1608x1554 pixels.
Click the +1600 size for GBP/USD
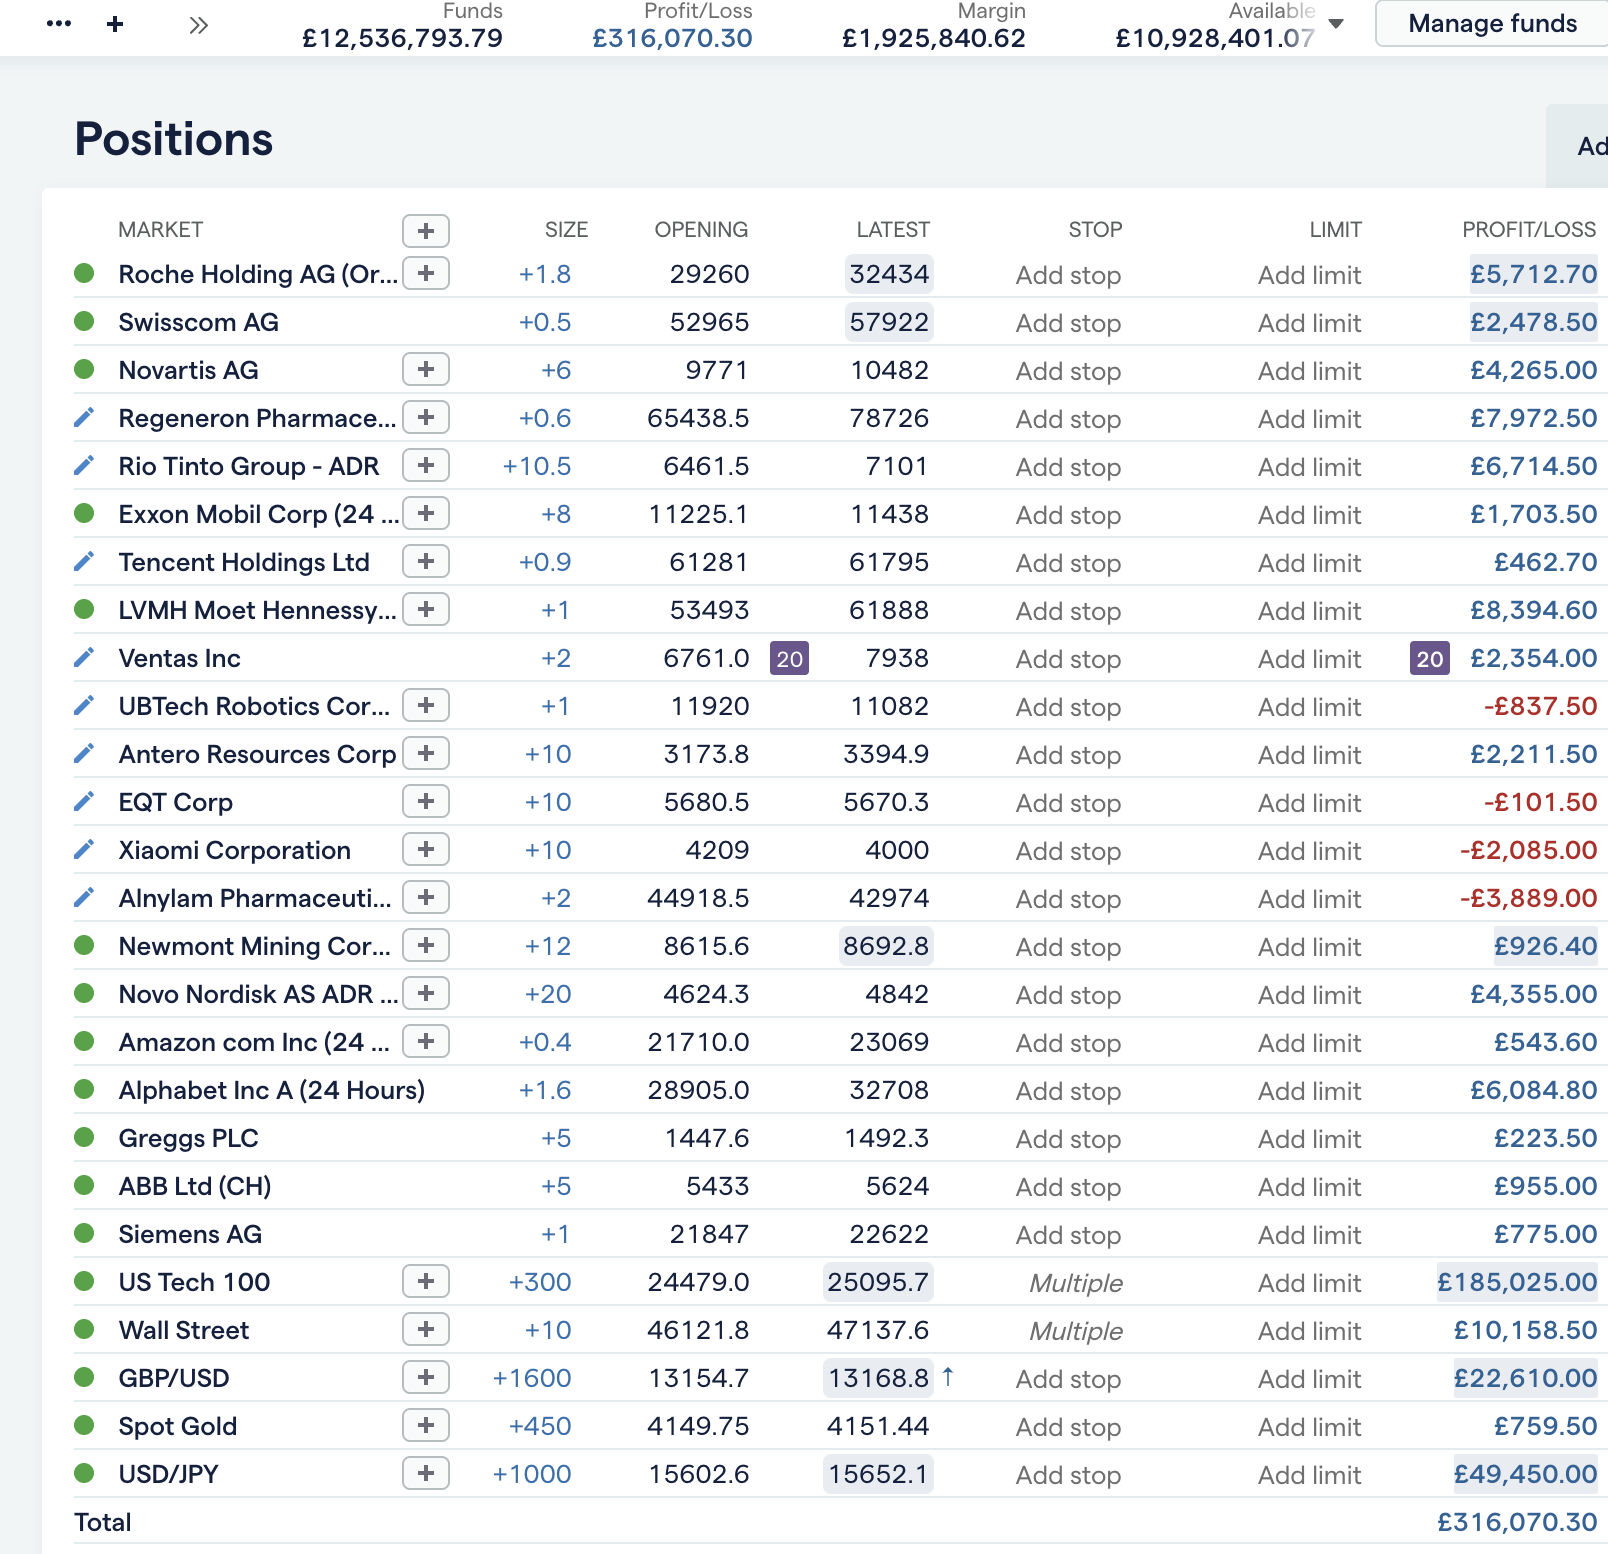click(x=532, y=1378)
